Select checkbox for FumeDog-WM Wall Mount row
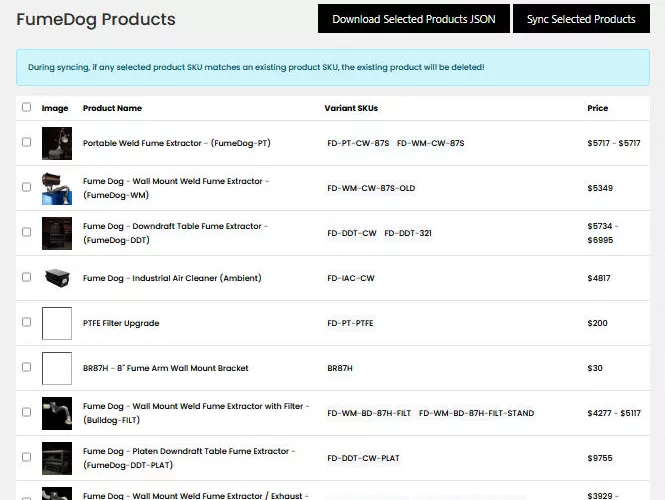Screen dimensions: 665x500 [x=26, y=187]
